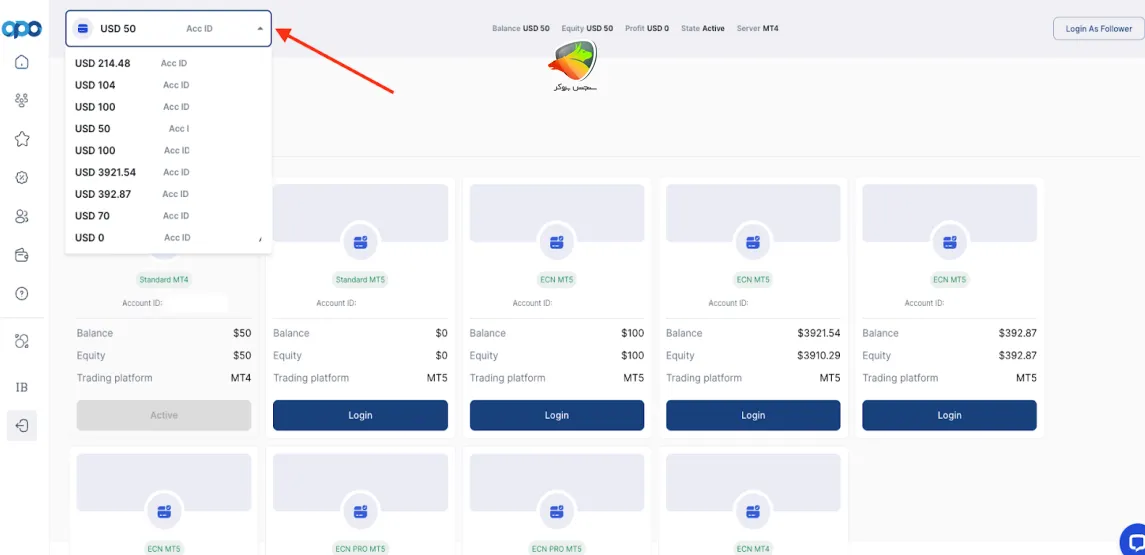
Task: Click the OPO logo
Action: tap(21, 29)
